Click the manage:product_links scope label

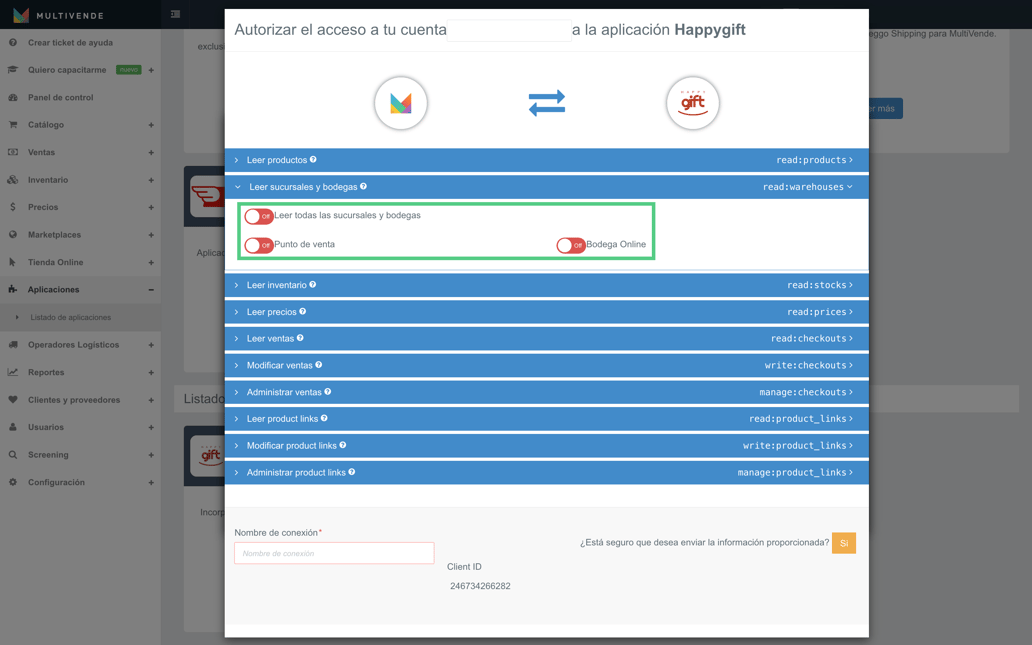pyautogui.click(x=792, y=473)
